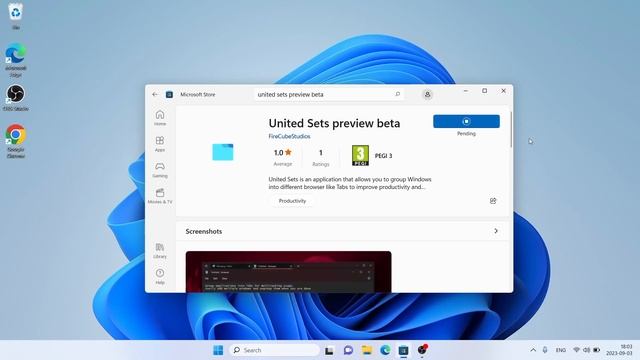Switch to Microsoft Store on taskbar
Viewport: 640px width, 360px height.
pos(403,350)
